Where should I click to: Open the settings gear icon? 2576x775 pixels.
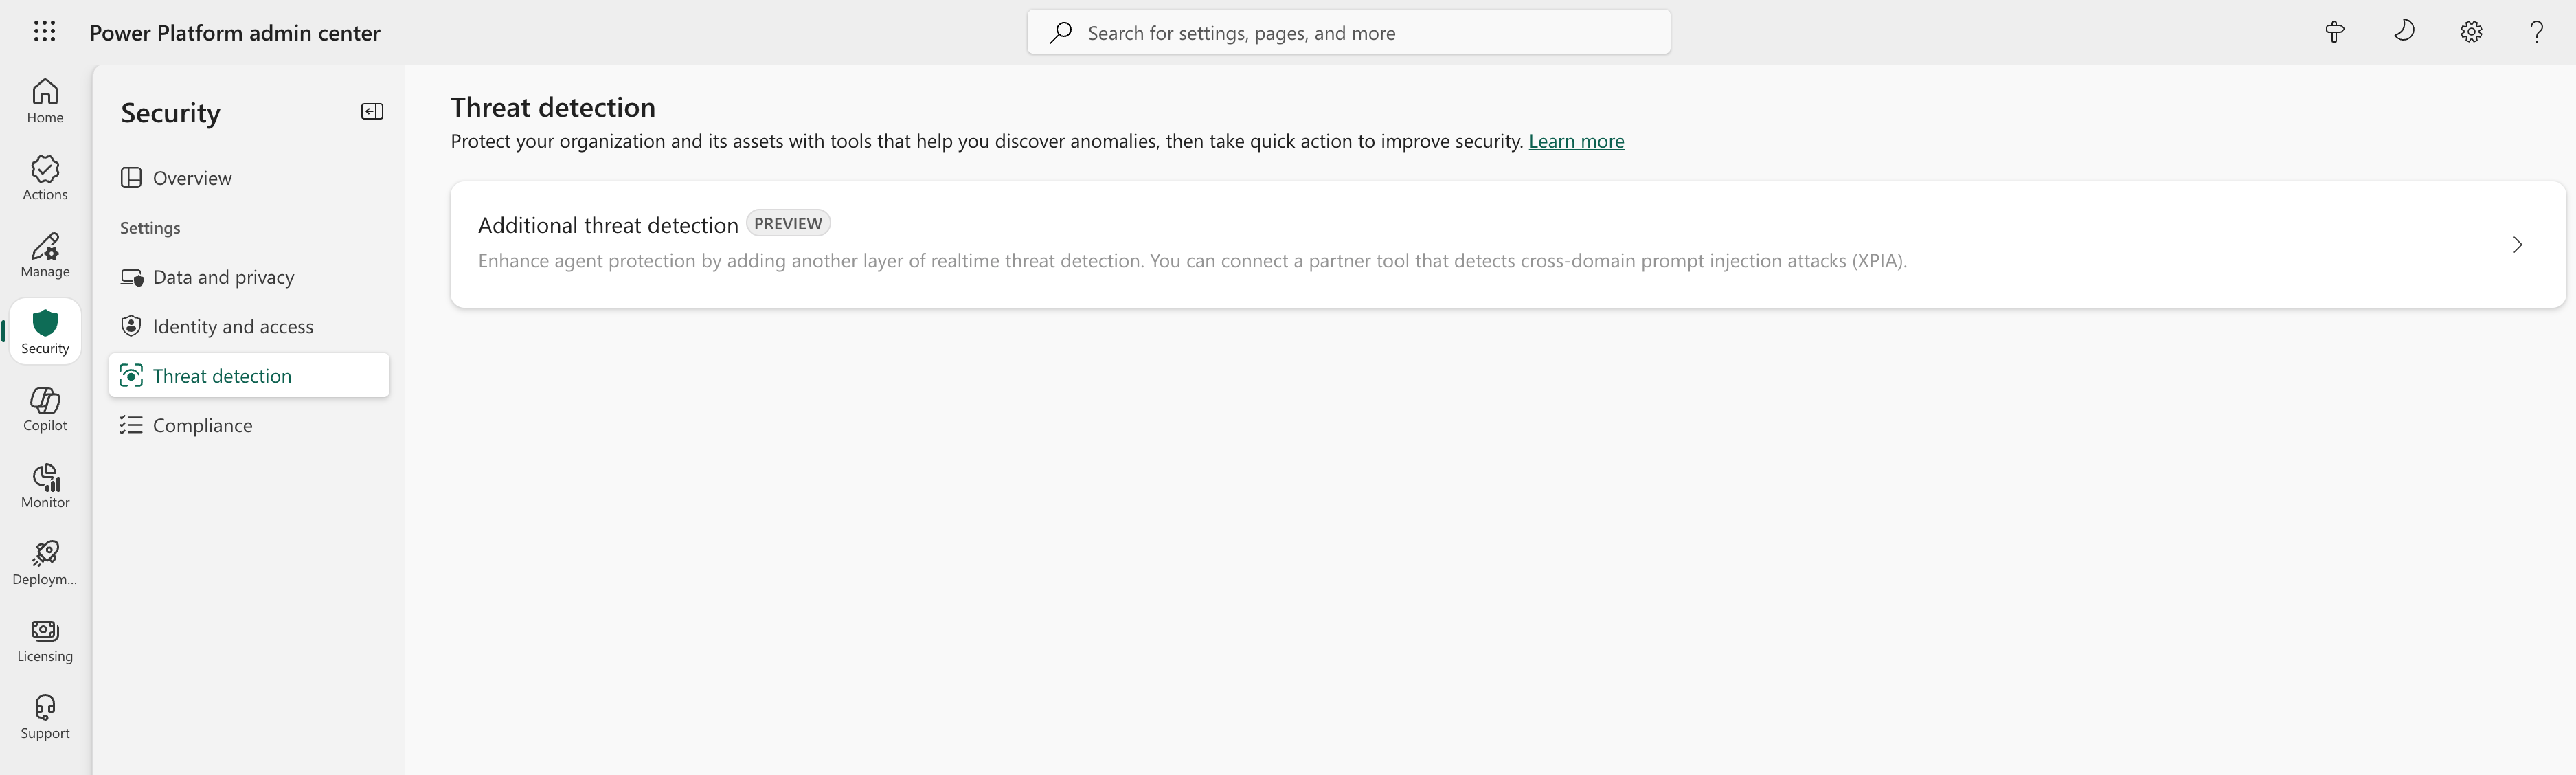pyautogui.click(x=2471, y=32)
